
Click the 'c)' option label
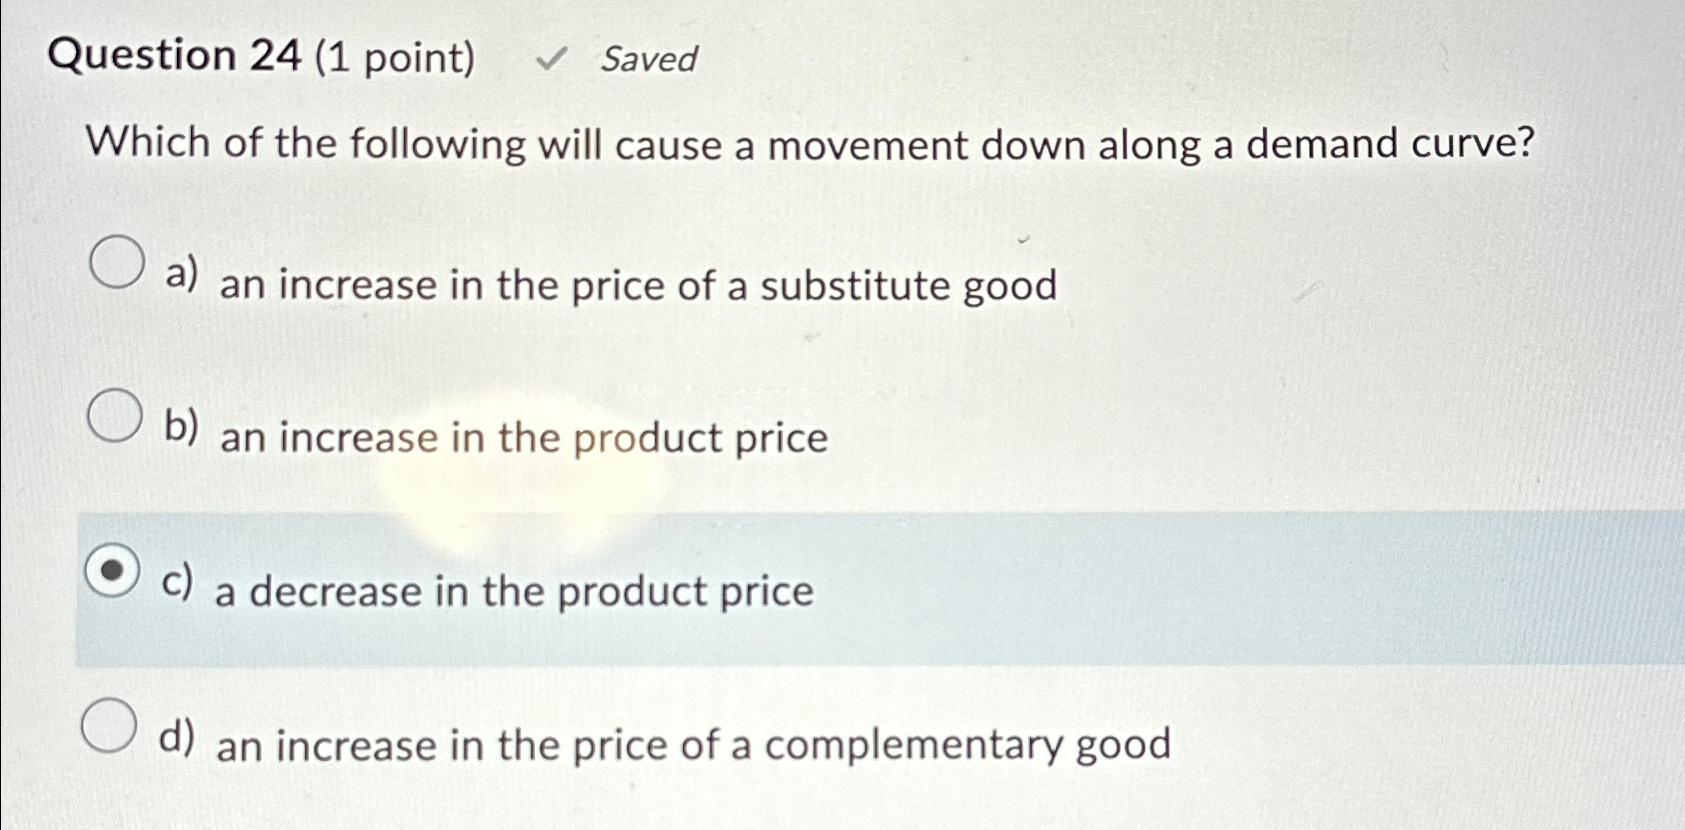point(177,582)
